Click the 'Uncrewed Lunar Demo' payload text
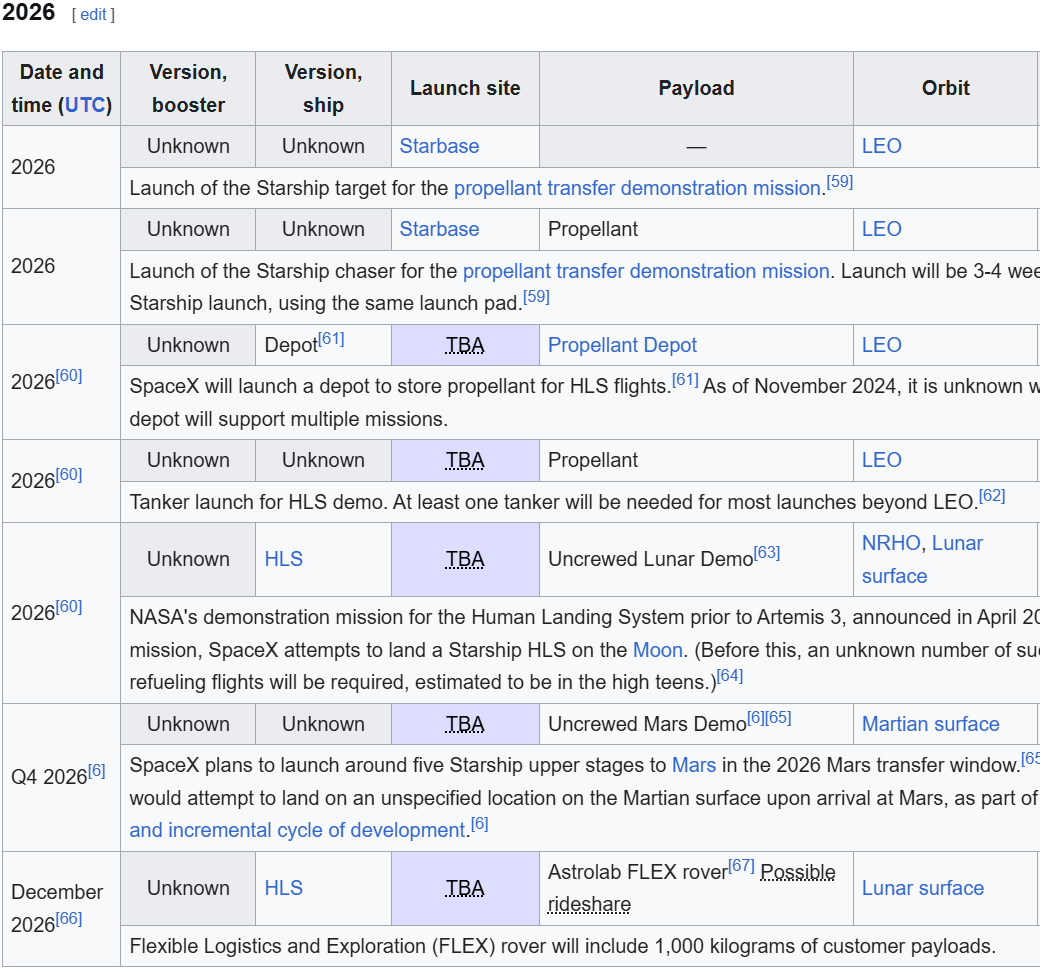This screenshot has height=969, width=1040. click(651, 559)
